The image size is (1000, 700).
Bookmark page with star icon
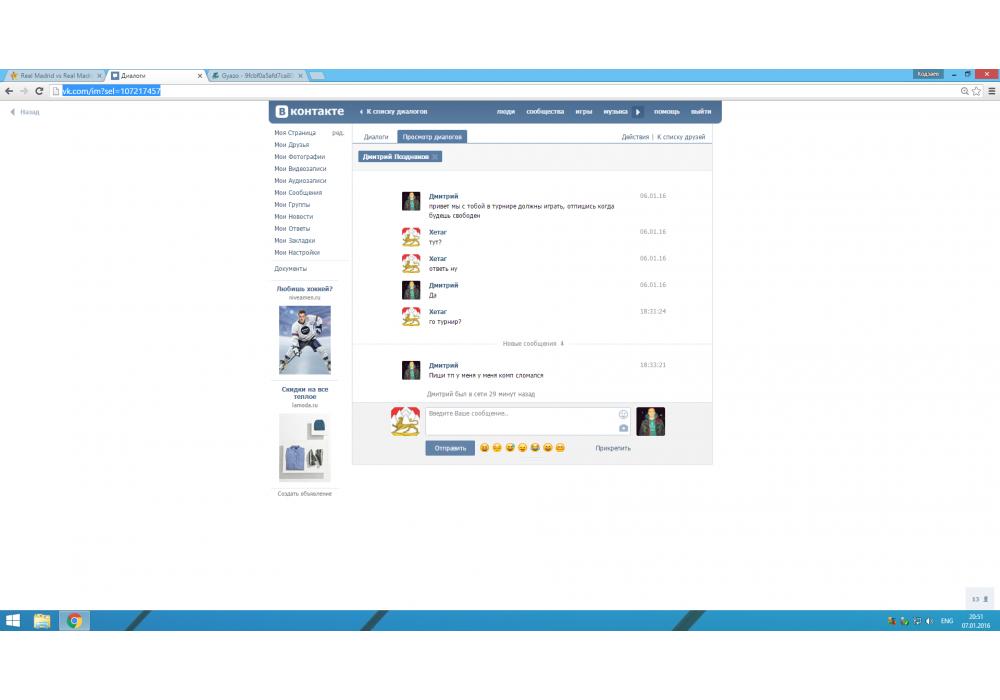pos(976,91)
